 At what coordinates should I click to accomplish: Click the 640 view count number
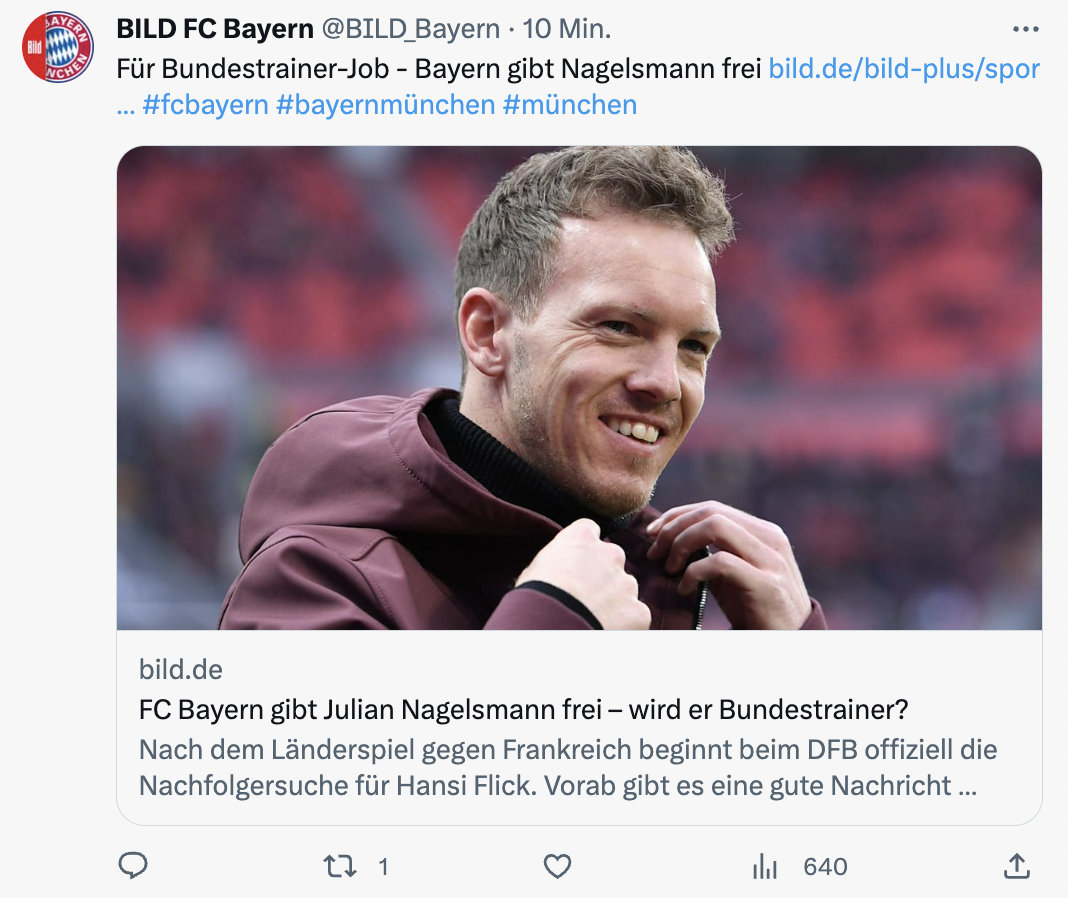pos(825,867)
